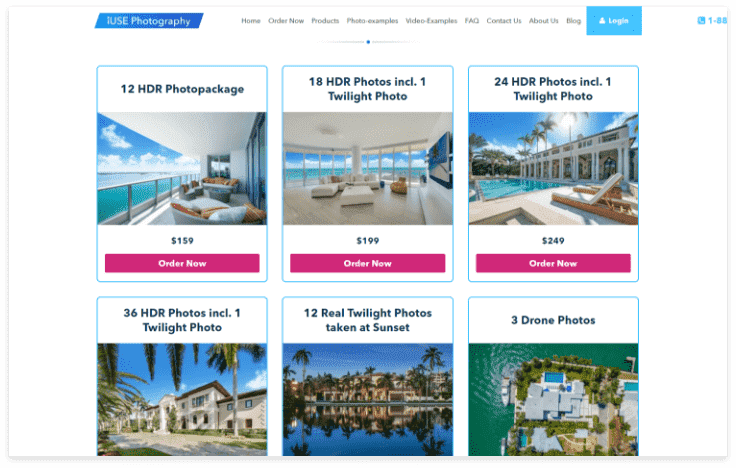The height and width of the screenshot is (468, 736).
Task: Order the 24 HDR Photos package for $249
Action: click(553, 263)
